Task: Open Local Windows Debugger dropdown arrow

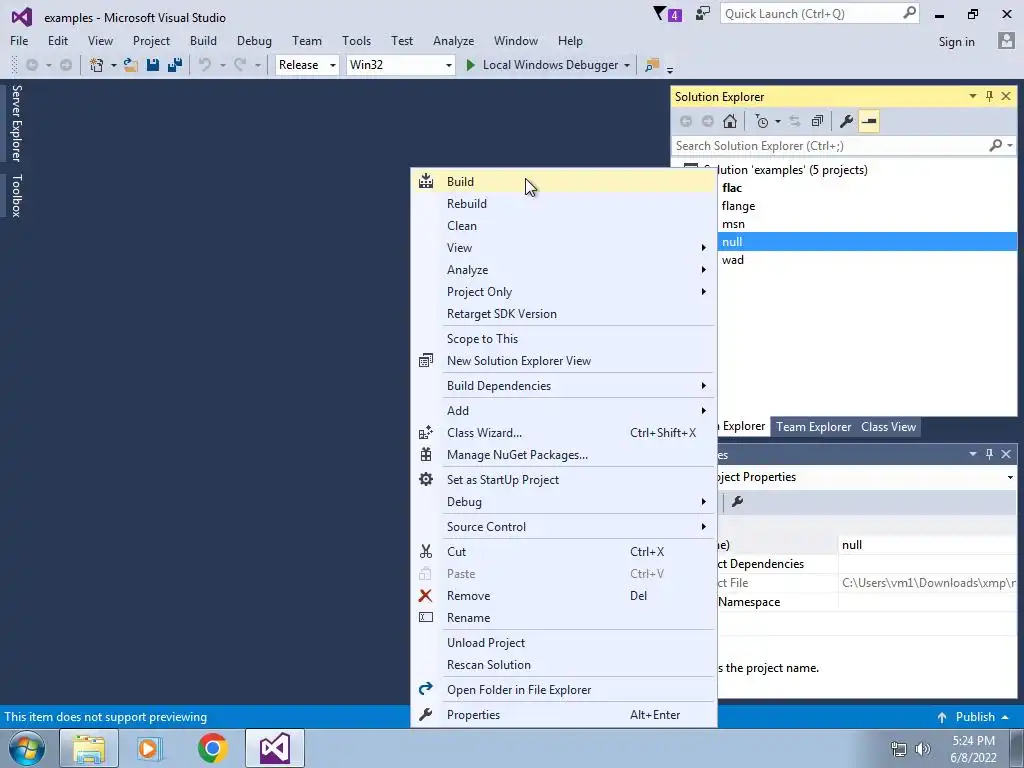Action: (627, 65)
